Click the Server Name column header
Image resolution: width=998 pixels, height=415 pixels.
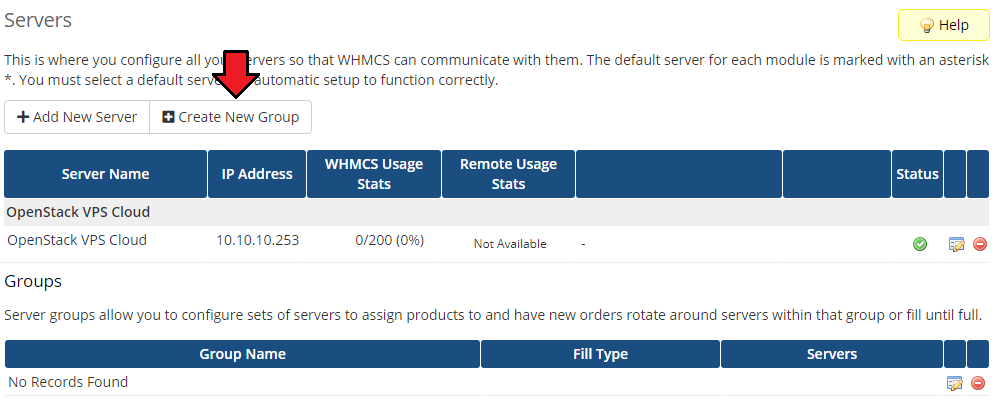[x=105, y=174]
